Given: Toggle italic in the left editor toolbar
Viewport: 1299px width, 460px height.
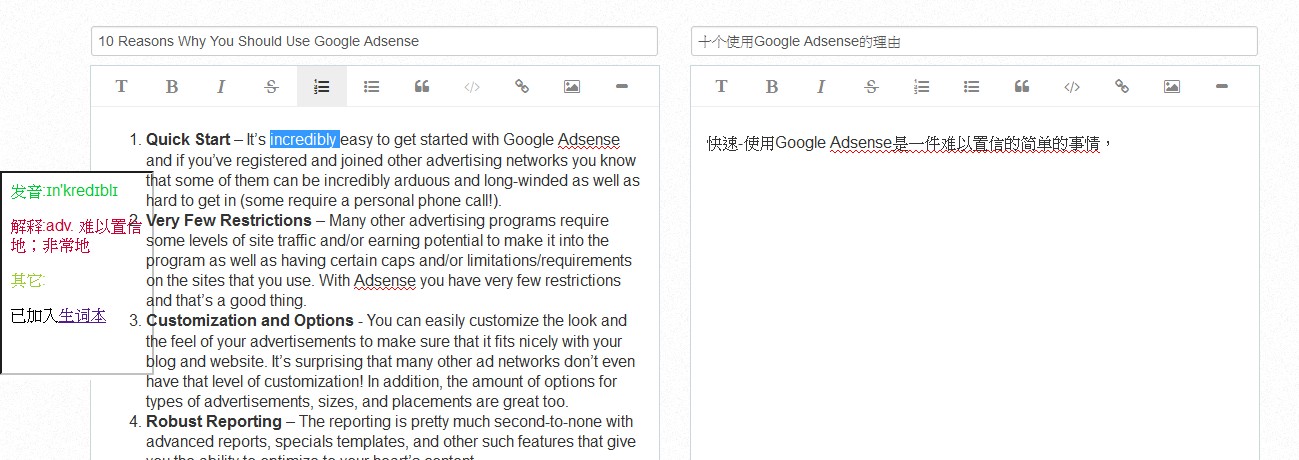Looking at the screenshot, I should coord(221,87).
